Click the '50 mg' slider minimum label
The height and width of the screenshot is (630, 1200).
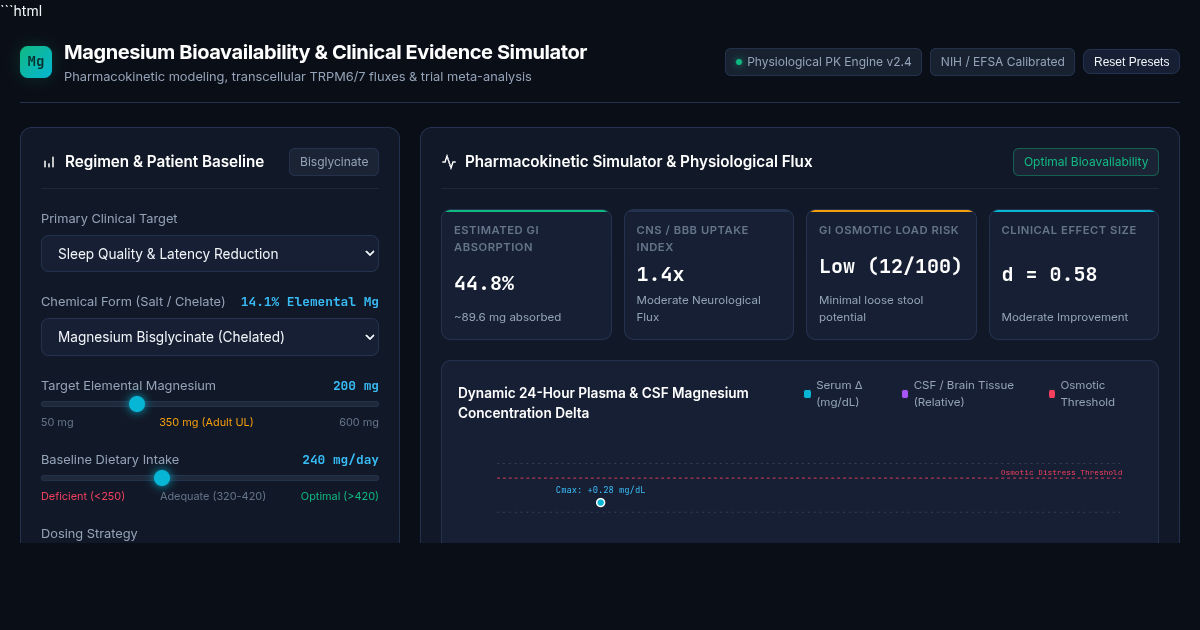click(57, 422)
